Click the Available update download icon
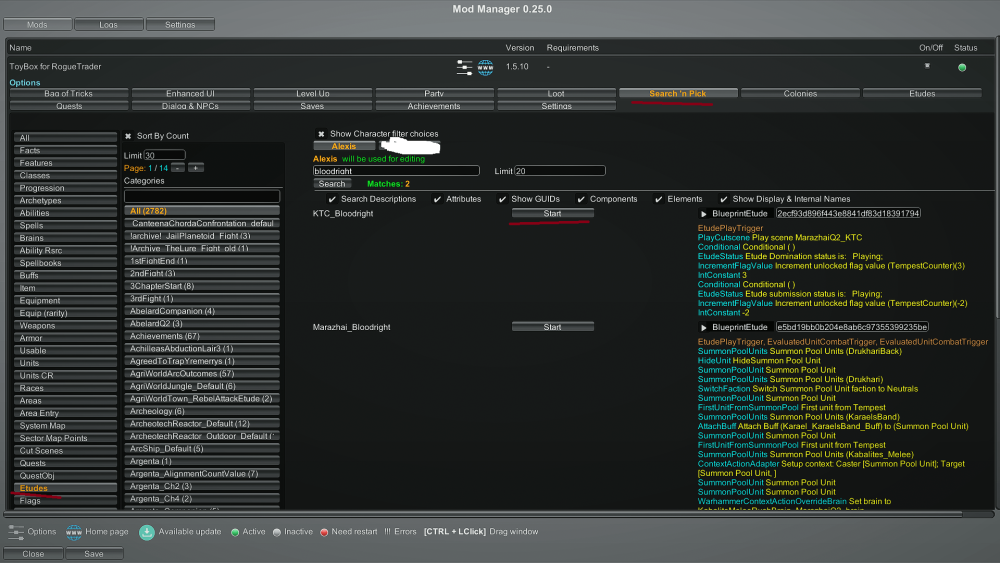Viewport: 1000px width, 563px height. pos(147,532)
